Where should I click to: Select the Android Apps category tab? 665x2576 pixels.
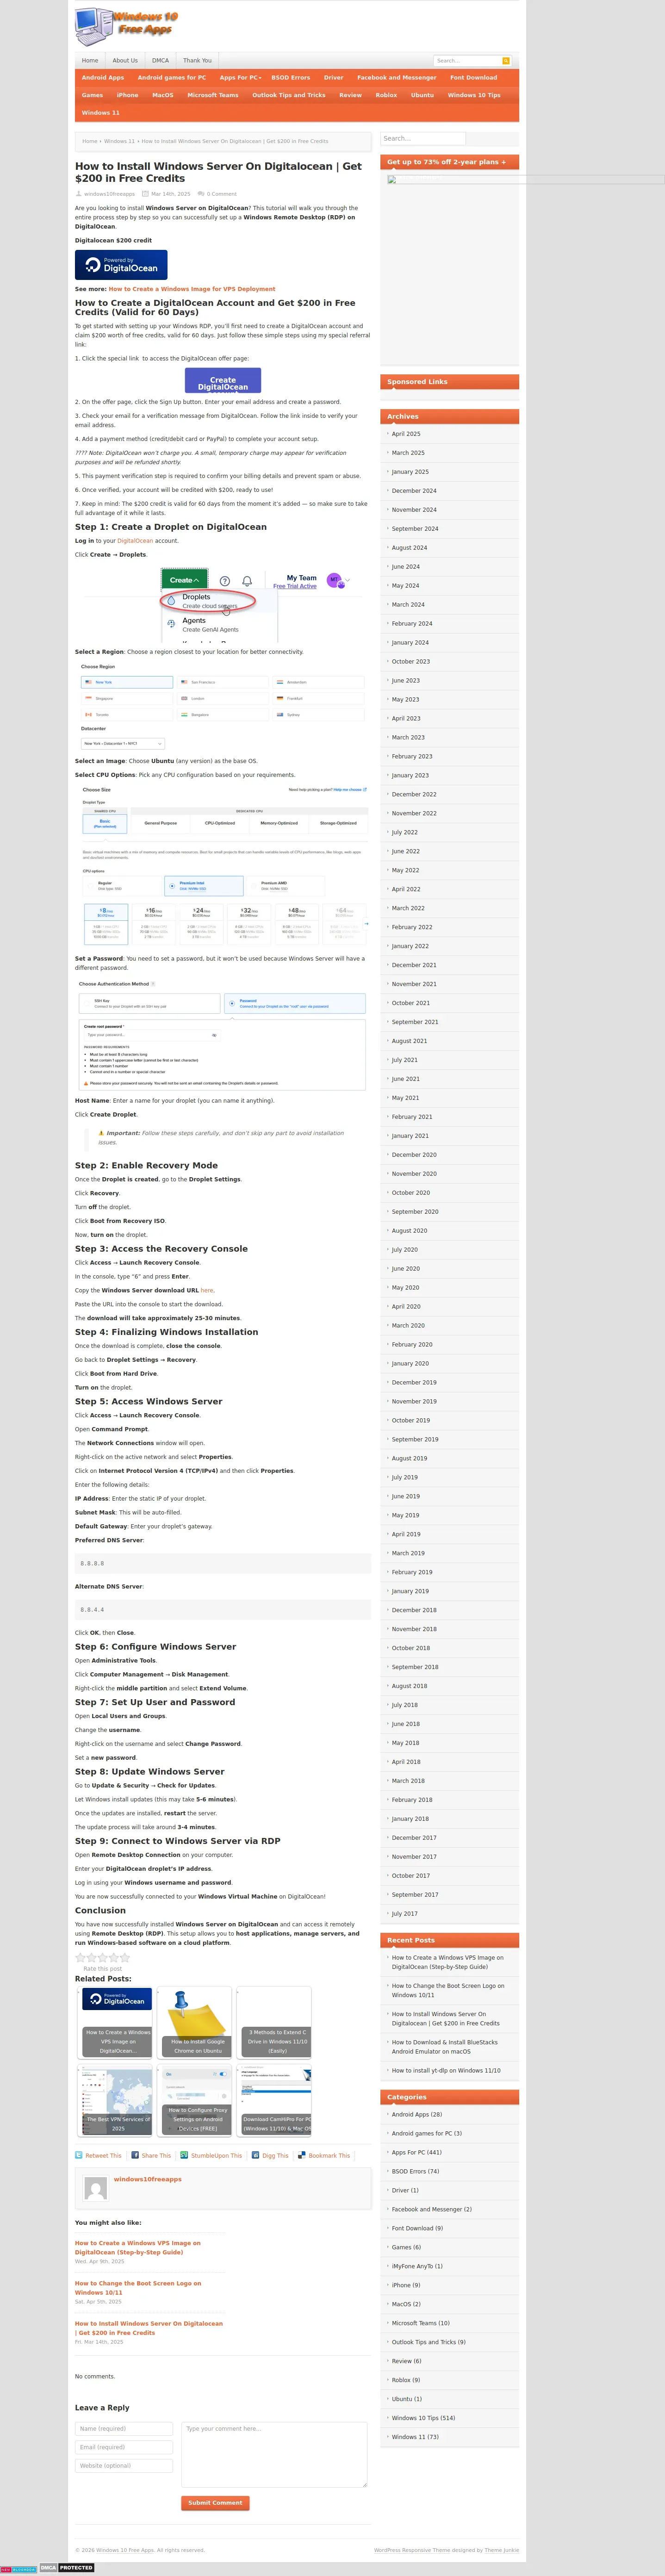tap(103, 78)
